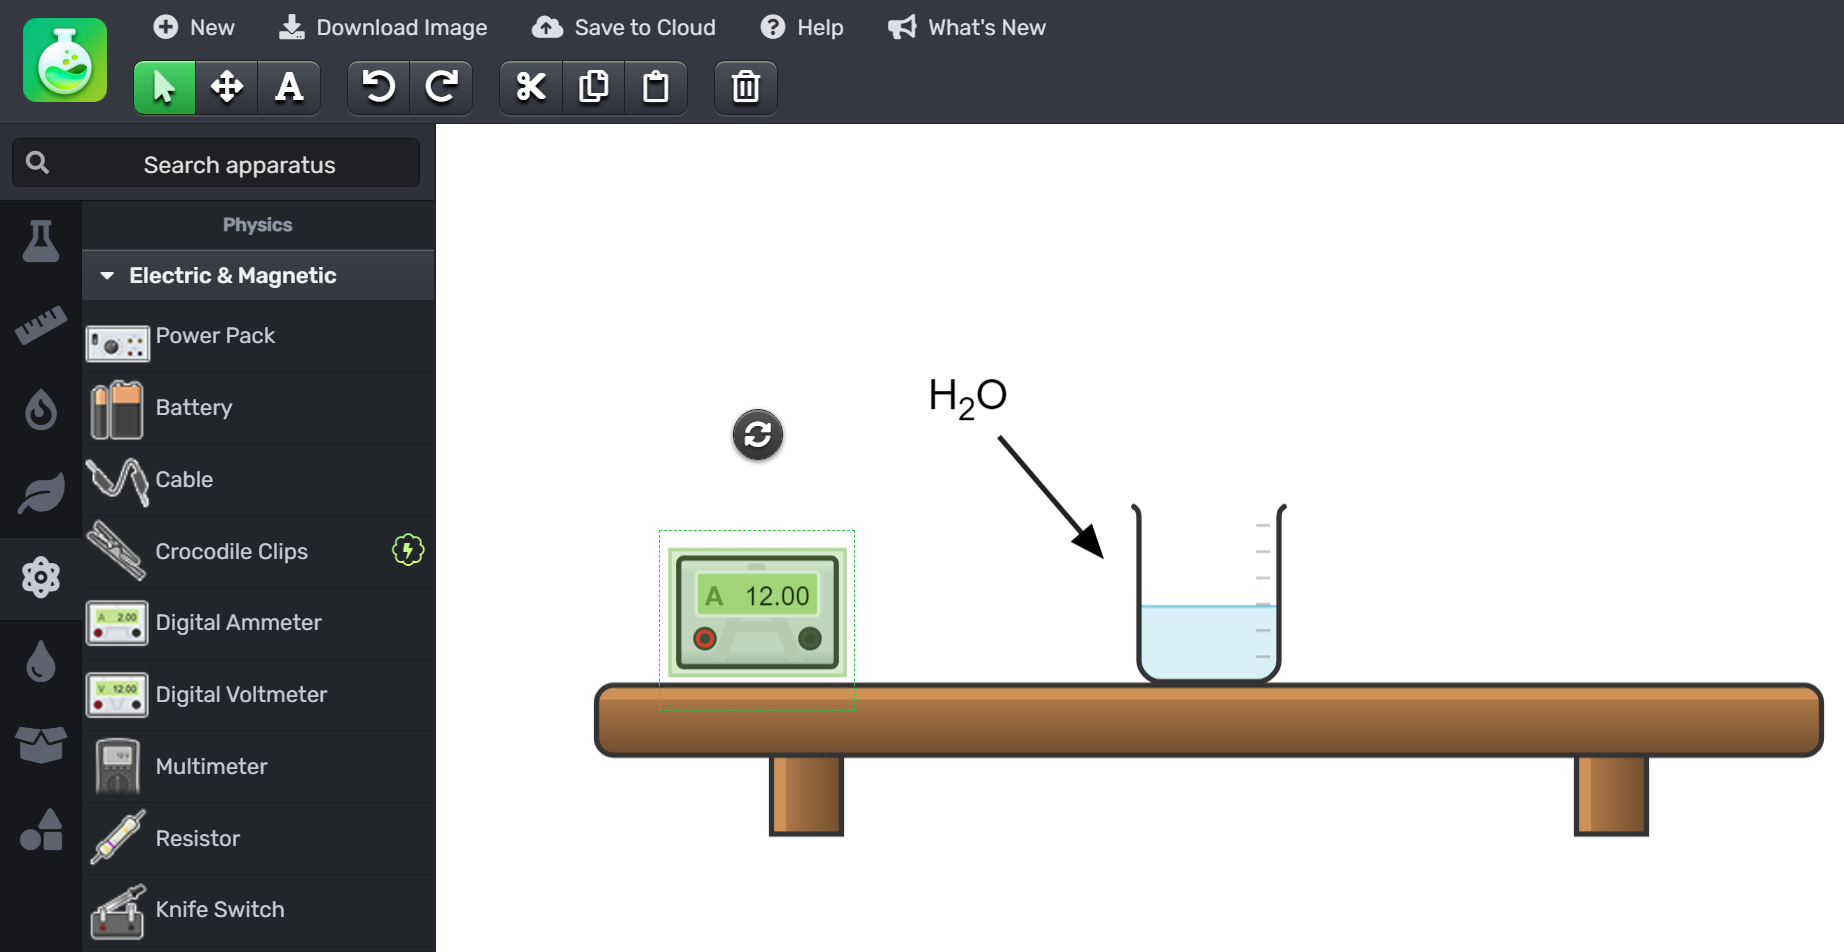
Task: Select the pointer selection tool
Action: (164, 88)
